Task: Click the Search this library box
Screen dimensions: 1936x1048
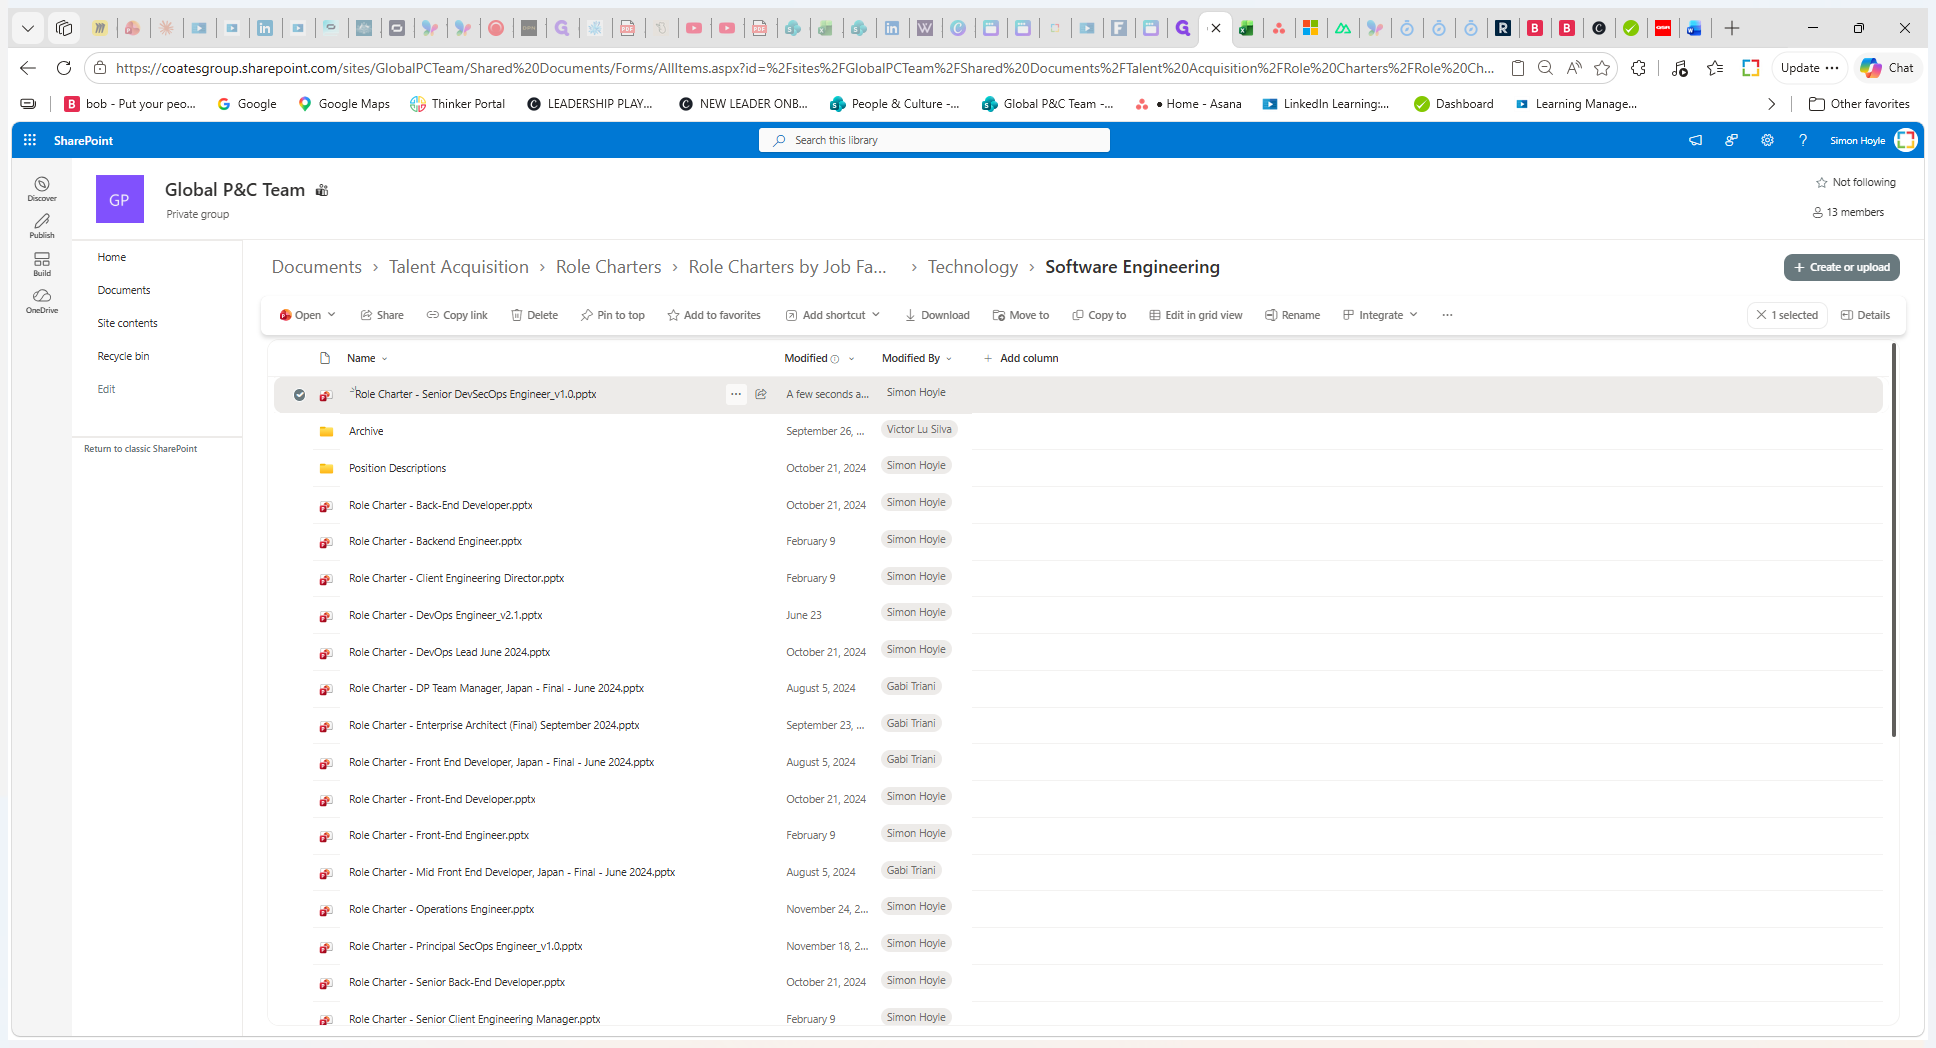Action: [934, 140]
